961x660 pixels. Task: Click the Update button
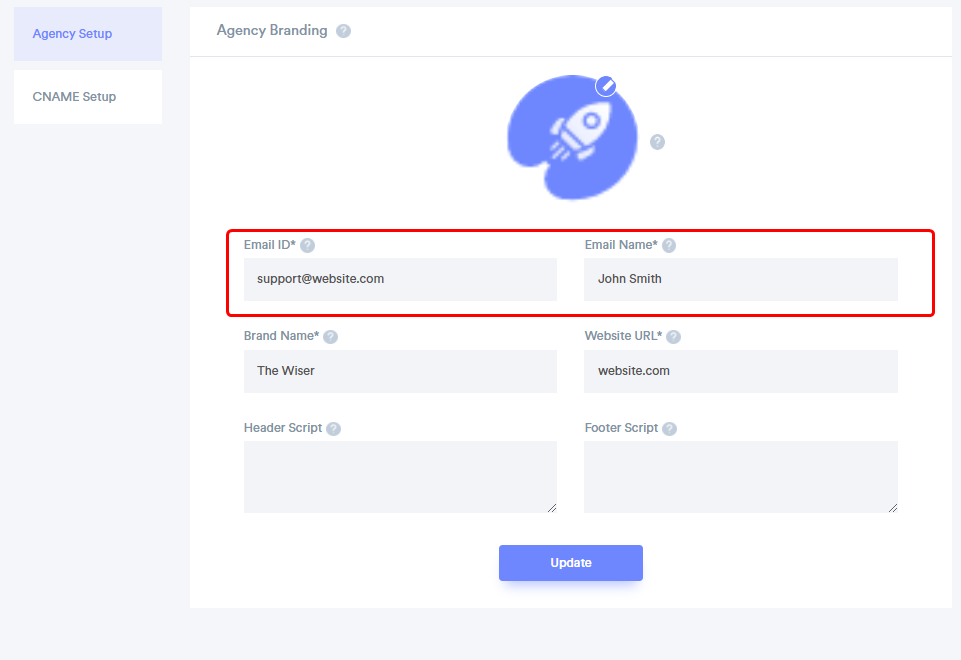pos(571,563)
